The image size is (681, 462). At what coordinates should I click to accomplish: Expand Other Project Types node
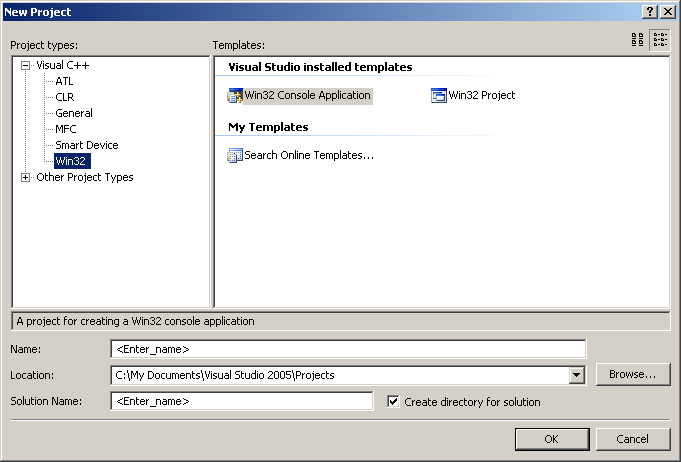tap(26, 177)
